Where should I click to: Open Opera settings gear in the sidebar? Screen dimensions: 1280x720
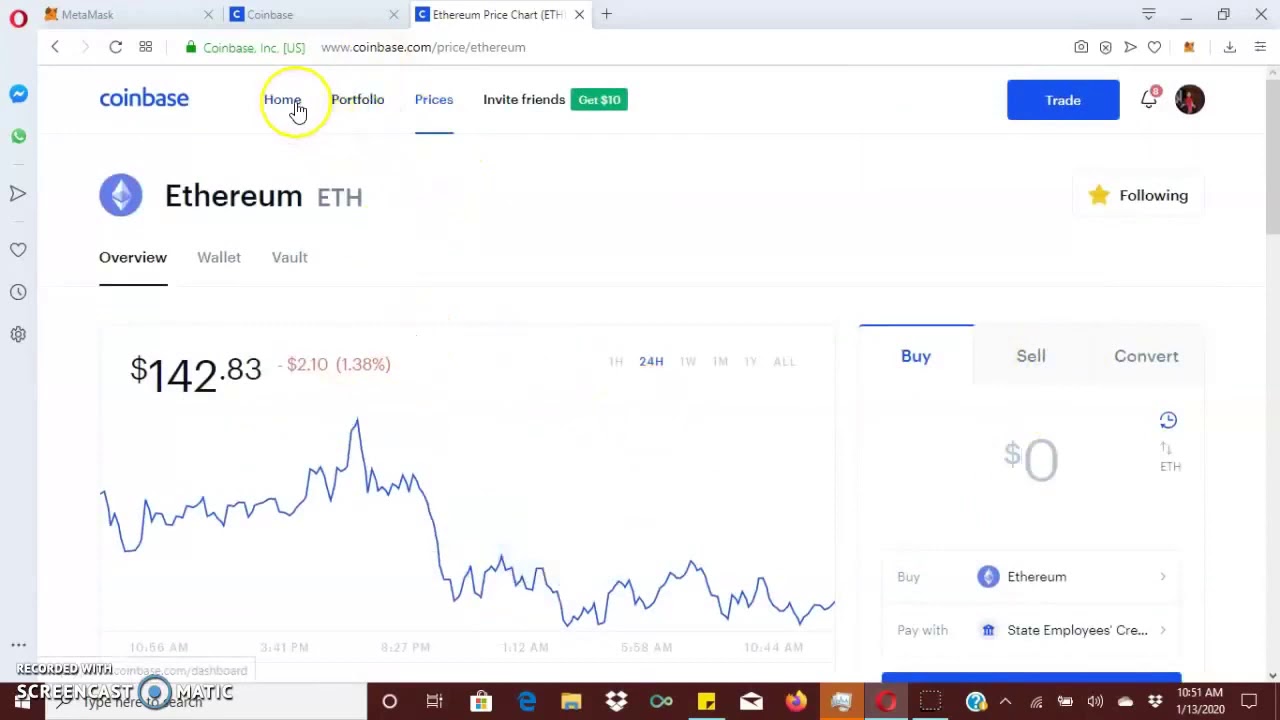18,335
